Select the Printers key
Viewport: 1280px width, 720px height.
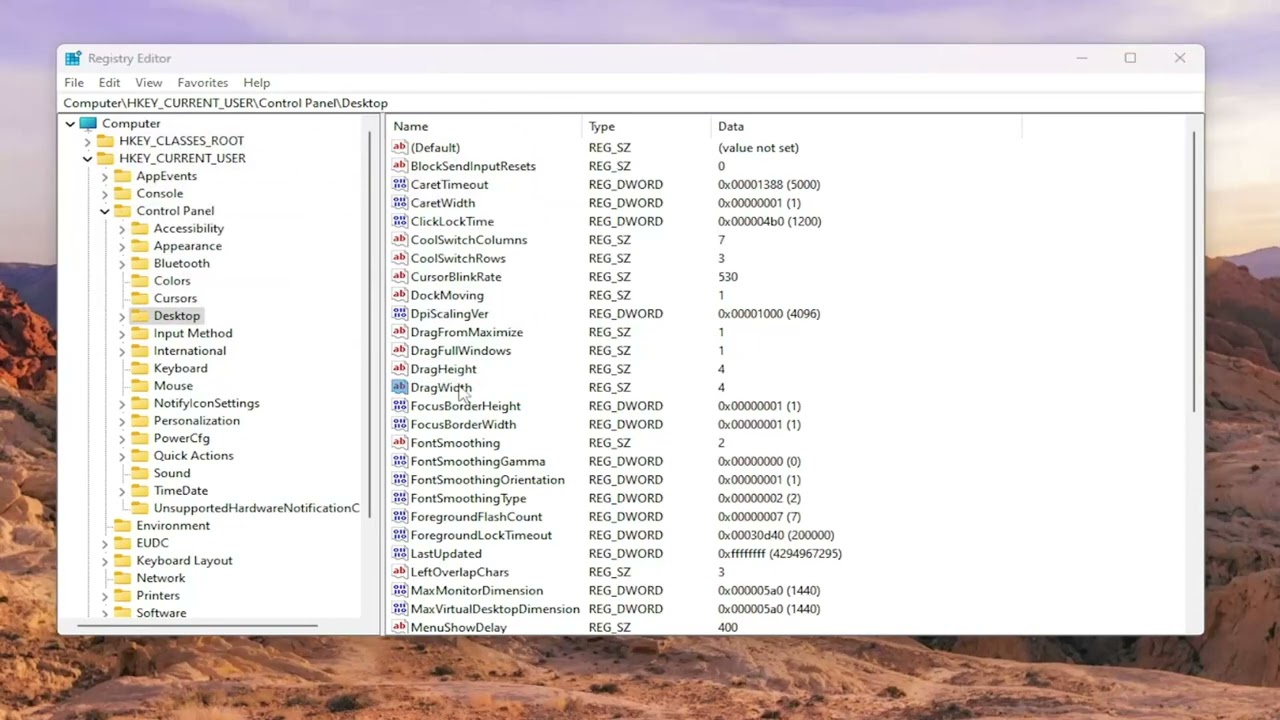158,596
